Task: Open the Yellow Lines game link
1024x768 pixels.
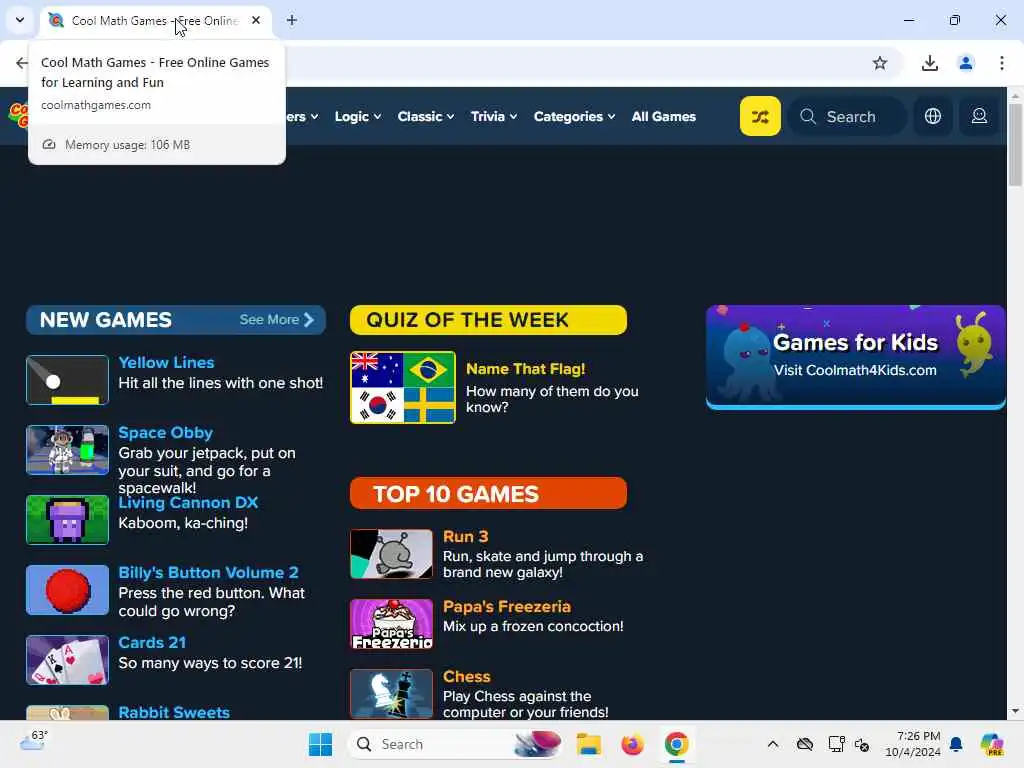Action: pyautogui.click(x=166, y=362)
